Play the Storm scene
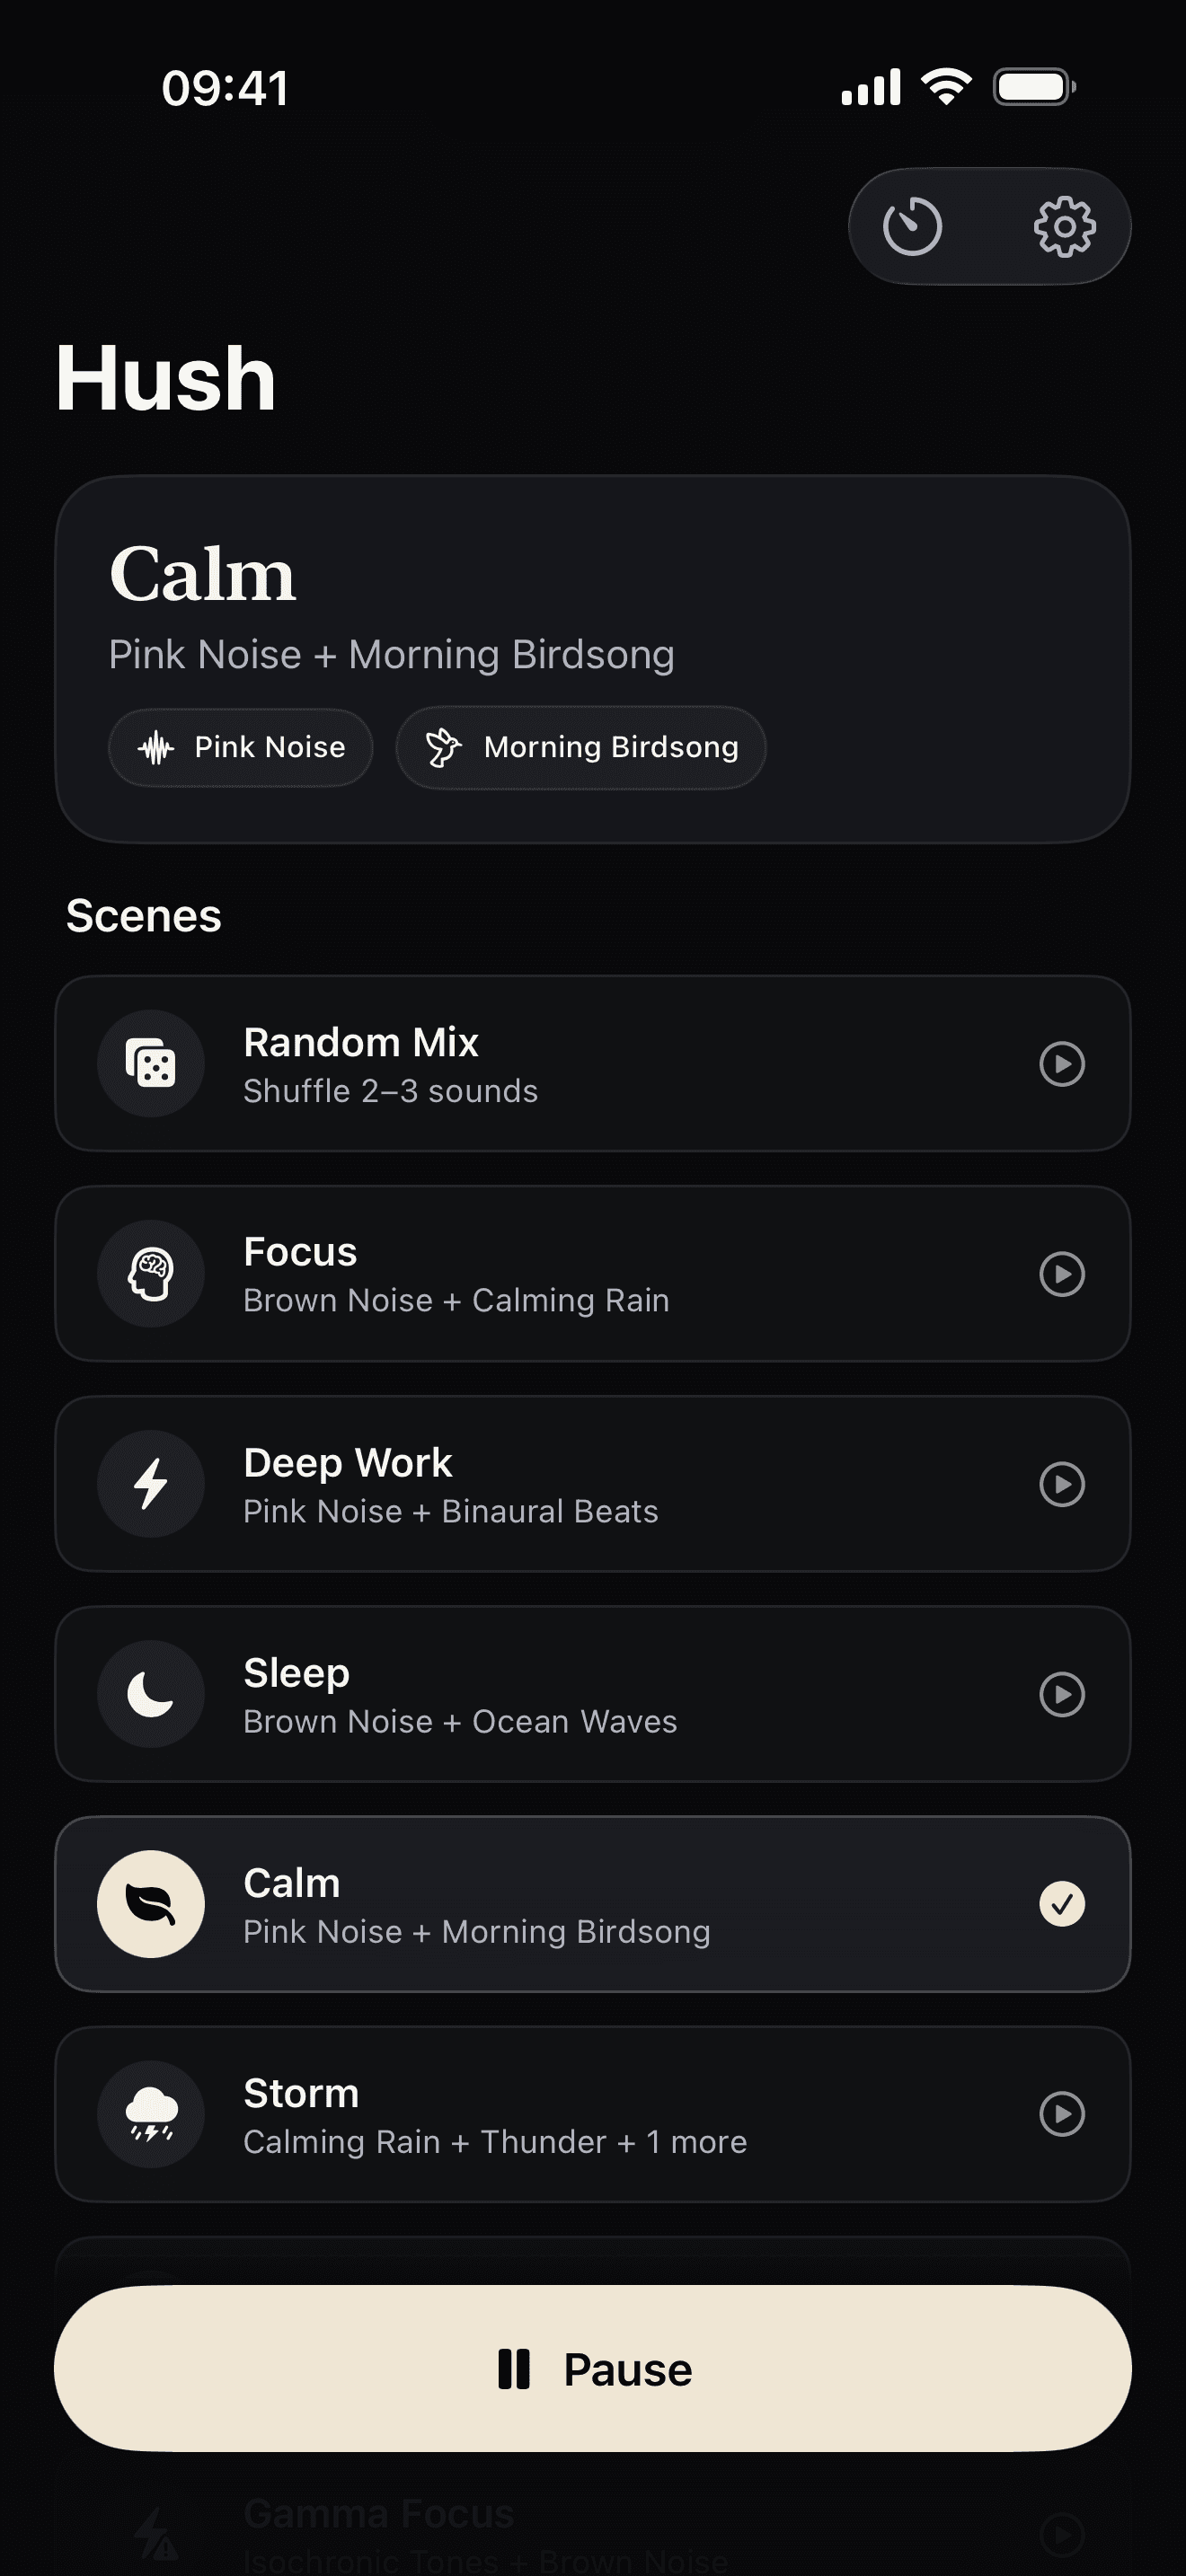 pyautogui.click(x=1062, y=2114)
